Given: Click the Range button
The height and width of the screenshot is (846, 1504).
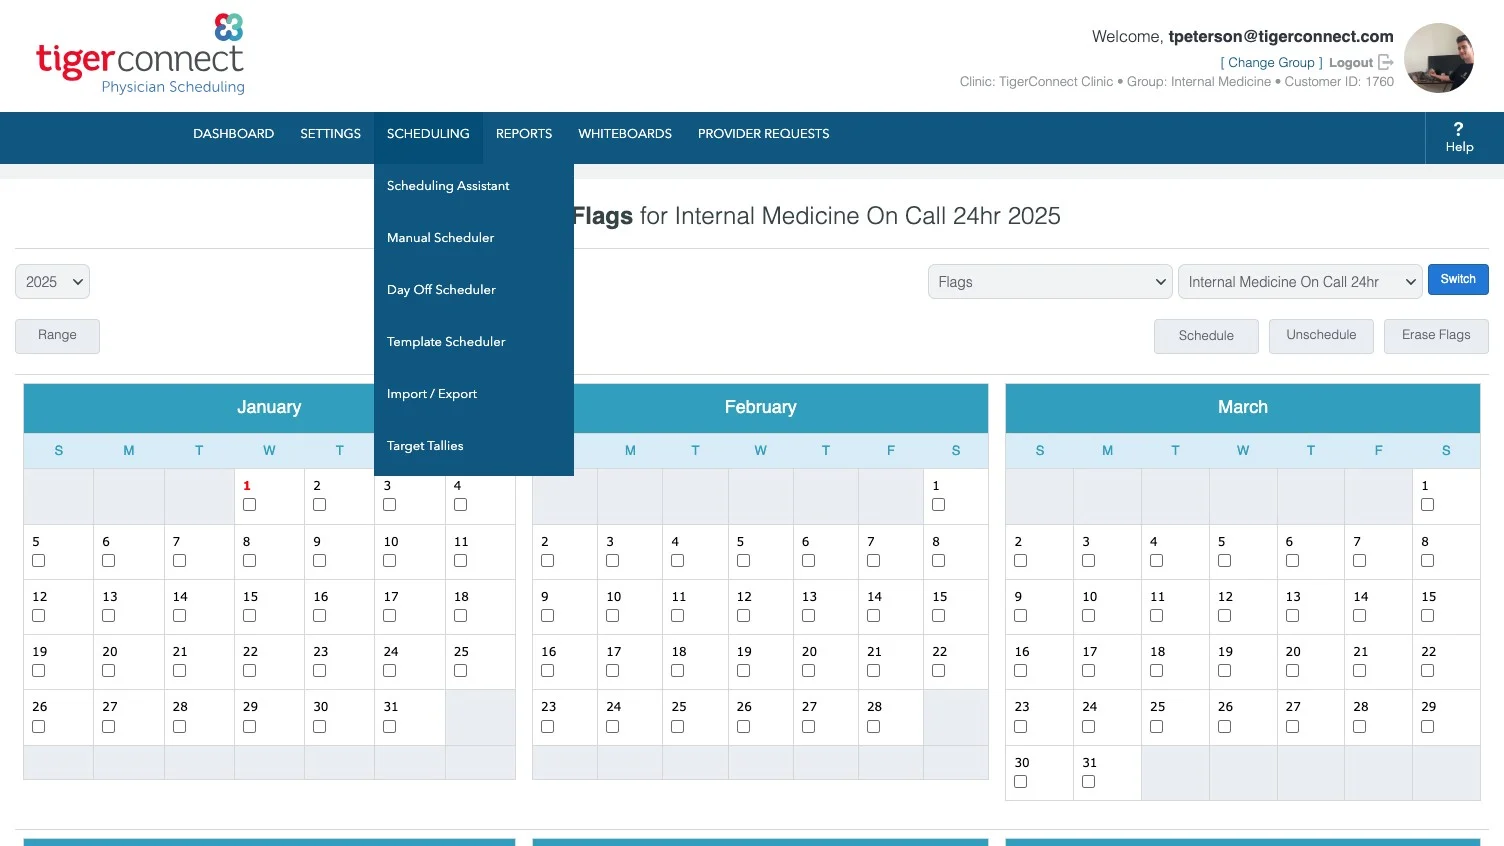Looking at the screenshot, I should 57,336.
